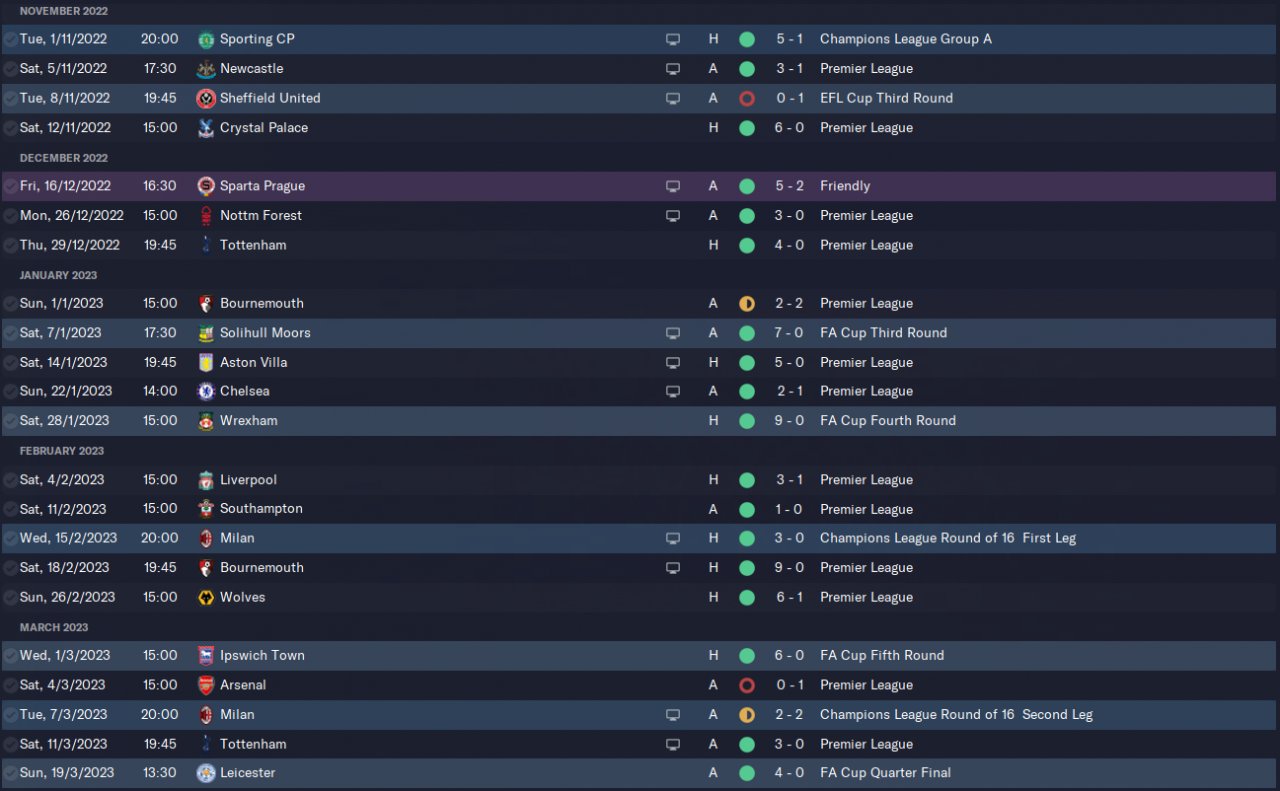This screenshot has height=791, width=1280.
Task: Click TV broadcast icon on Newcastle row
Action: [x=673, y=69]
